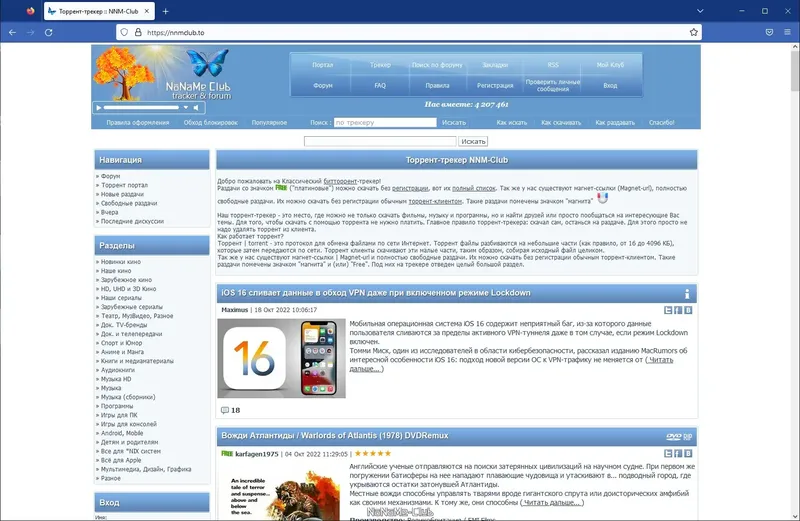Open the Как скачивать link

pos(561,122)
